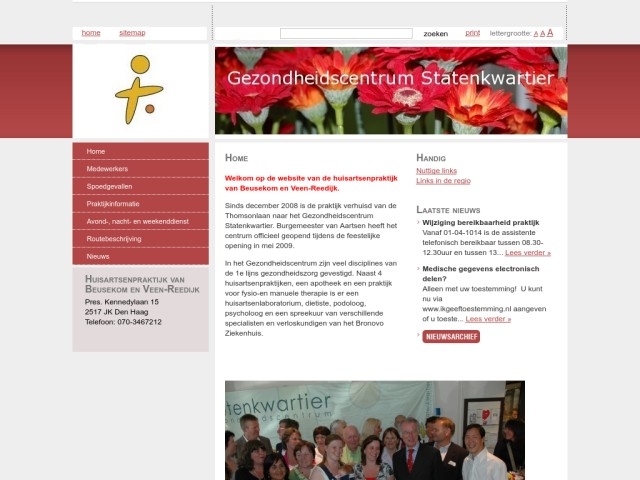Open the Nuttige links link
Image resolution: width=640 pixels, height=480 pixels.
pos(436,171)
